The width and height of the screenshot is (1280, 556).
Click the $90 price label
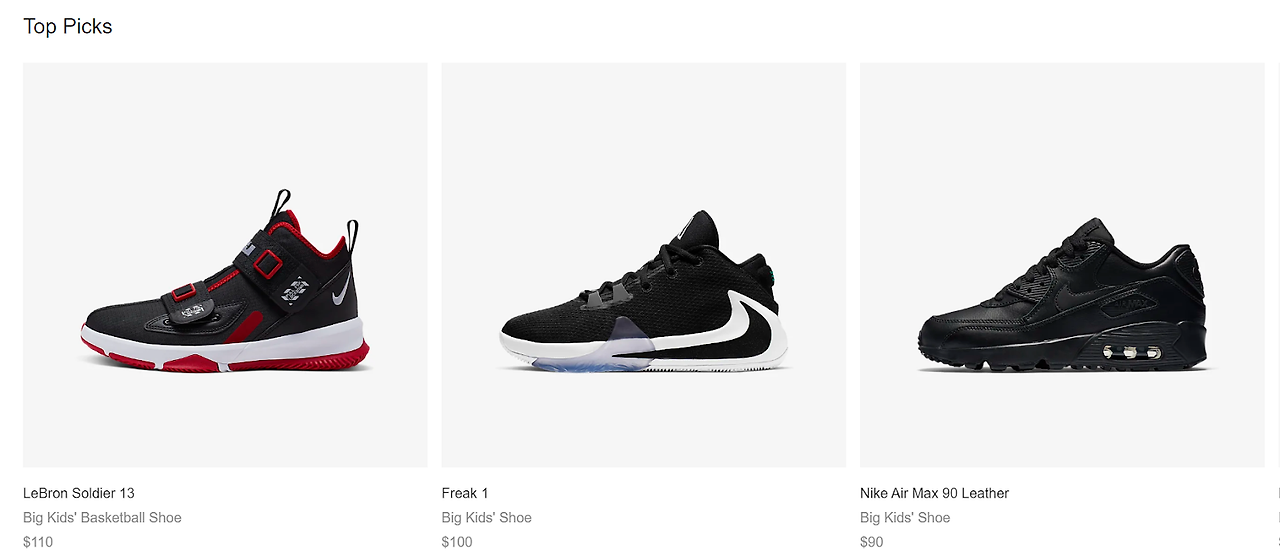[872, 542]
